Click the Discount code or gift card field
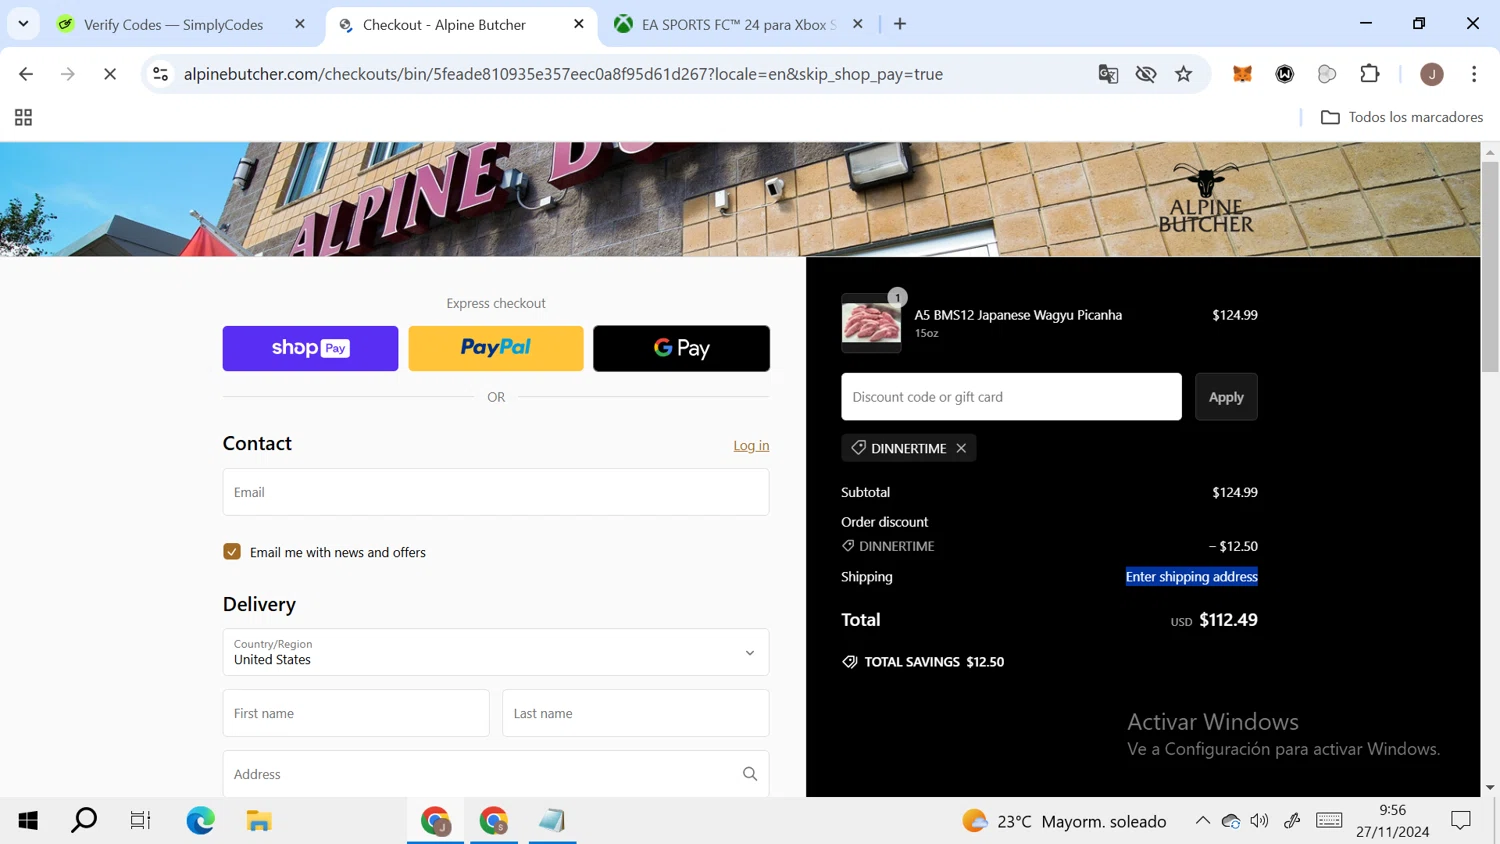Screen dimensions: 1500x844 click(x=1011, y=397)
